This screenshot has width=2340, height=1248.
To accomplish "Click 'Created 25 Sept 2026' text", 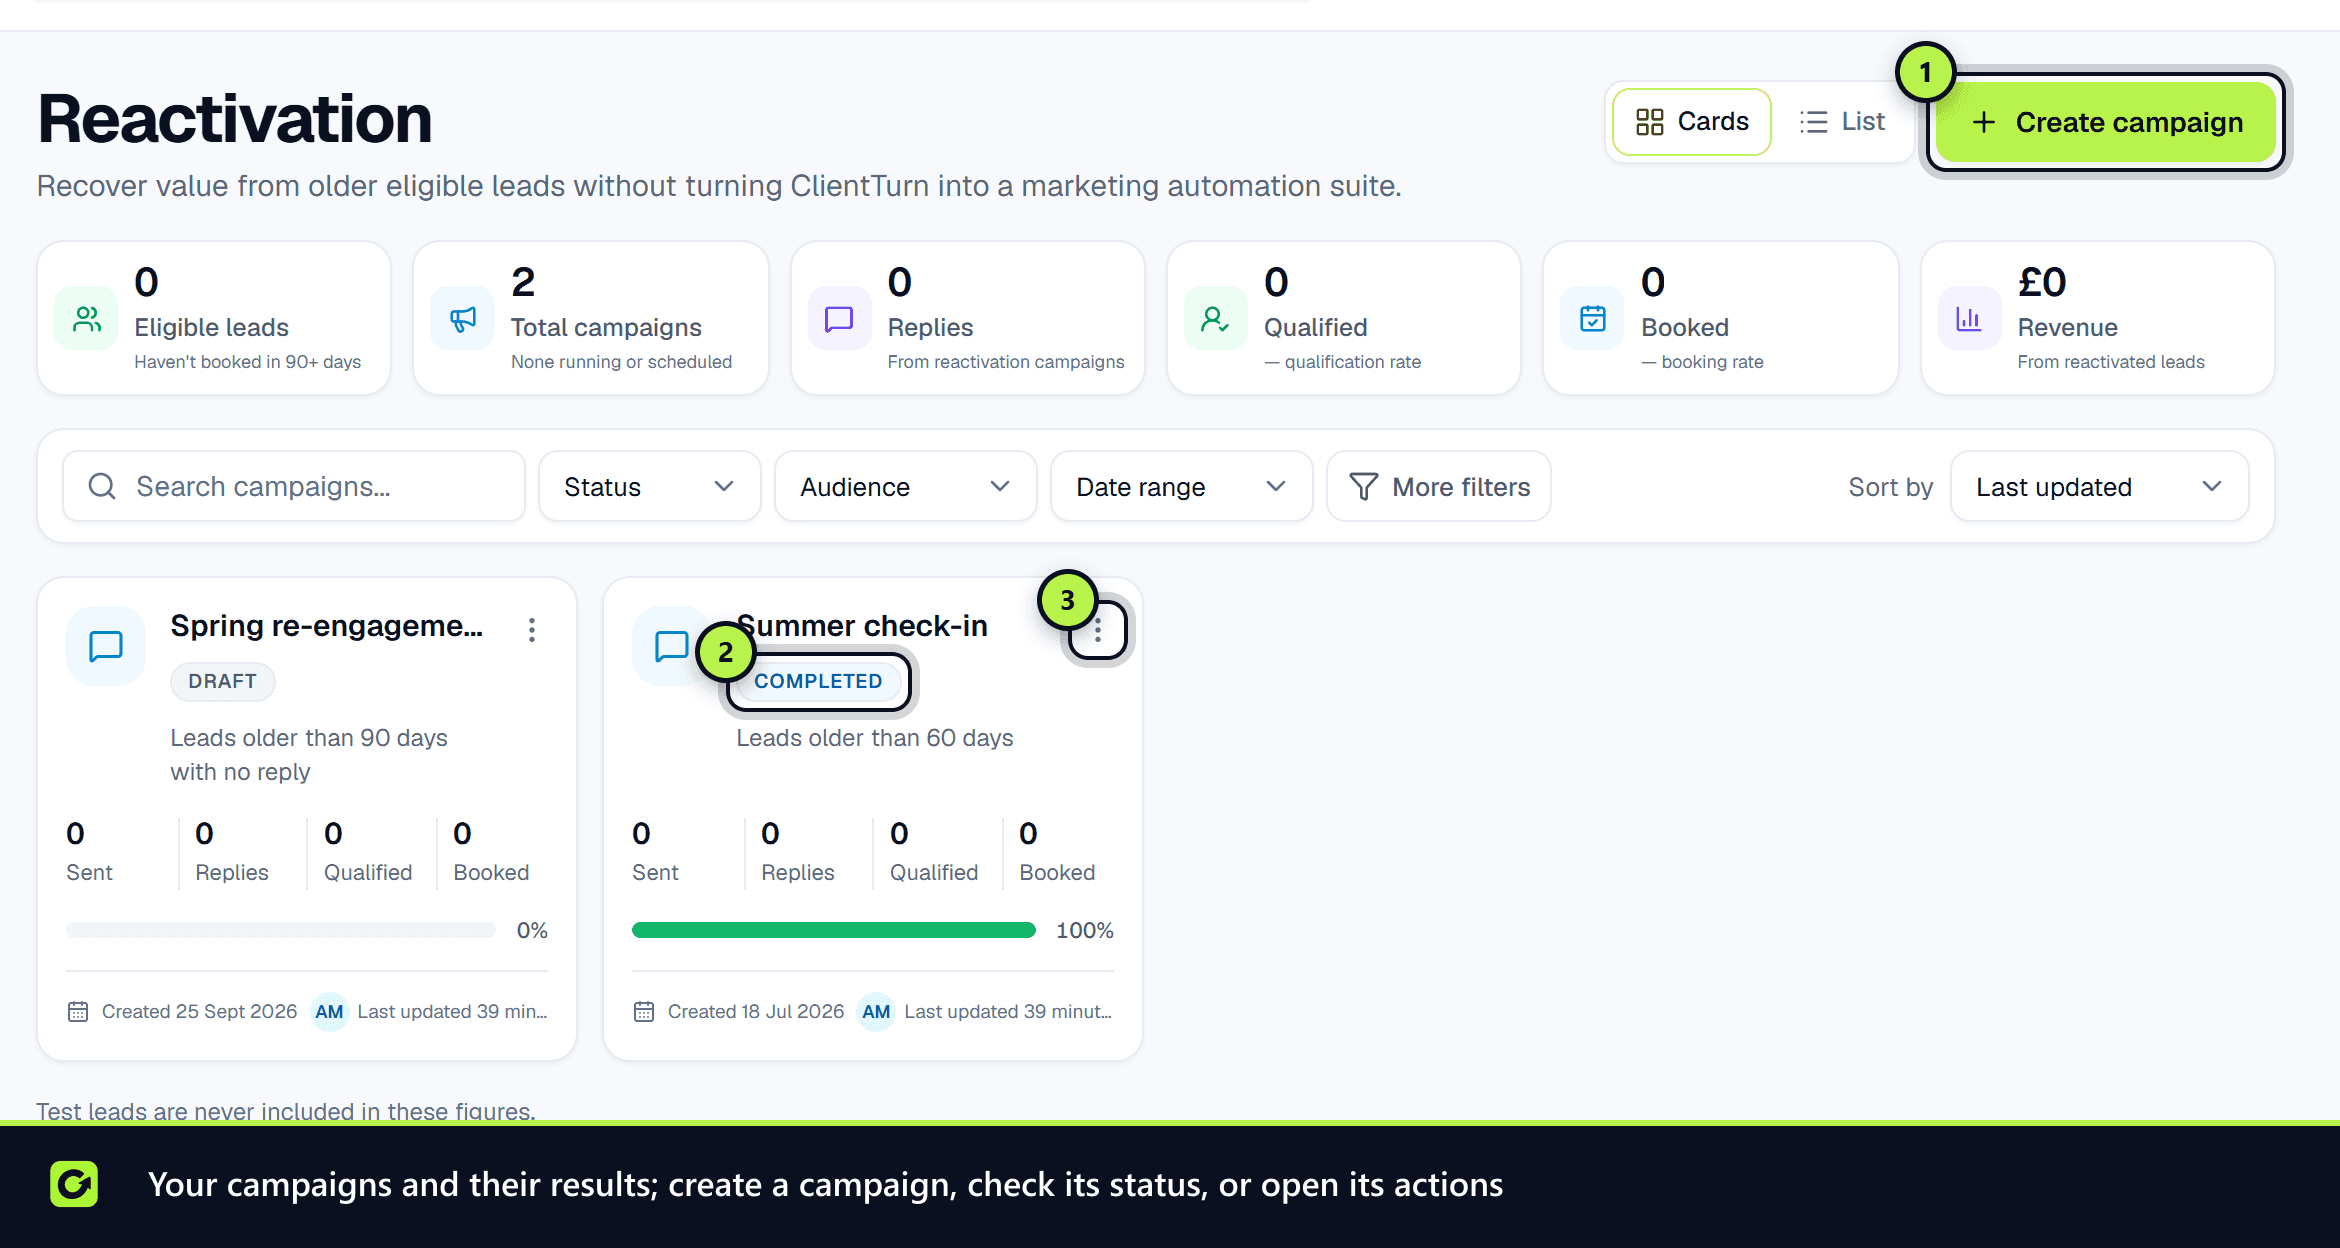I will tap(200, 1011).
